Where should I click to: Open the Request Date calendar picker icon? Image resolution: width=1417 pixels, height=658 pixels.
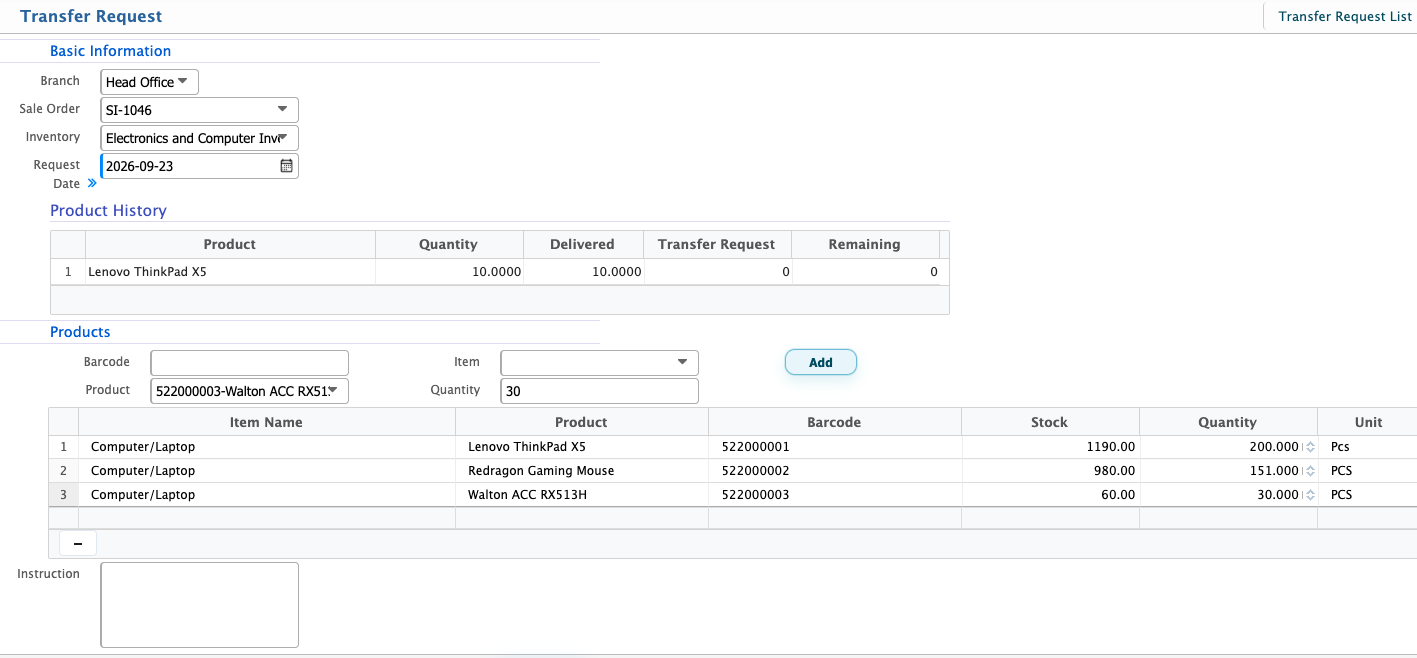[286, 166]
